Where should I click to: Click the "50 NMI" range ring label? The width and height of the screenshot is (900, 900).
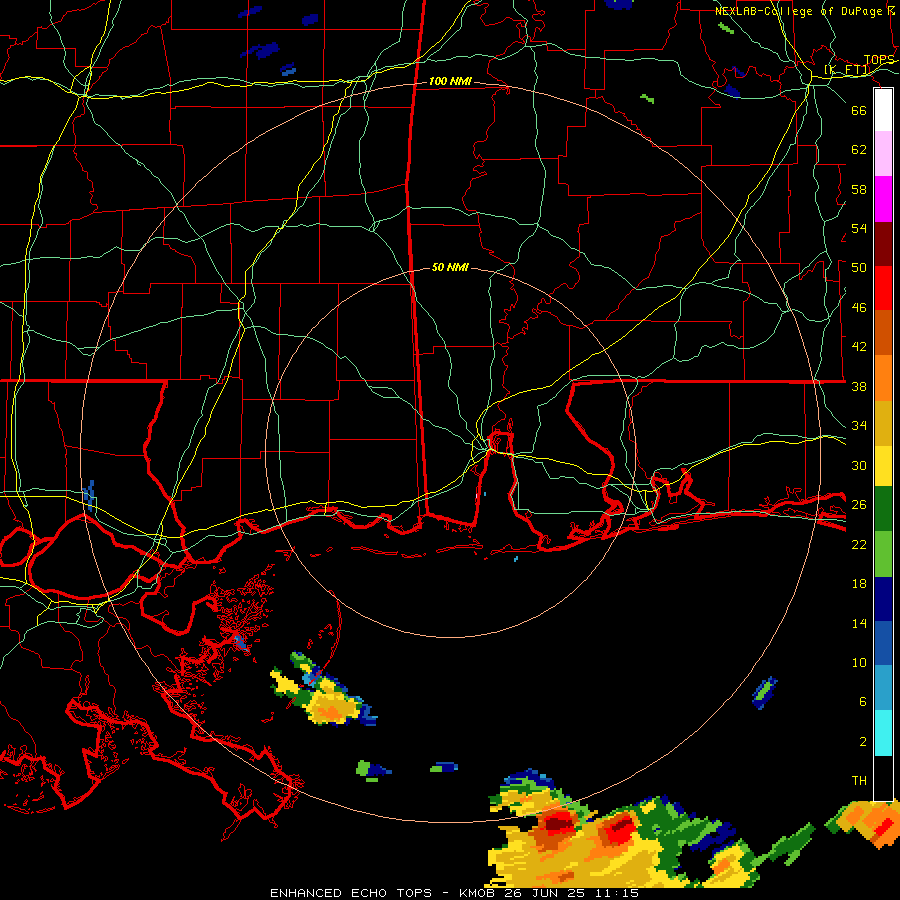pos(450,267)
